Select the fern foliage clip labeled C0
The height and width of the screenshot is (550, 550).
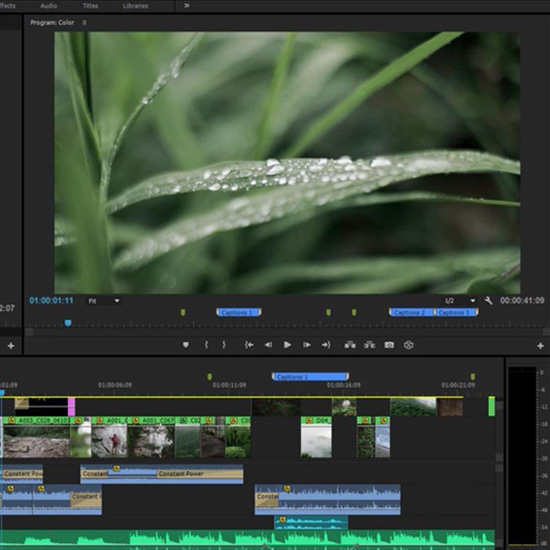point(238,437)
